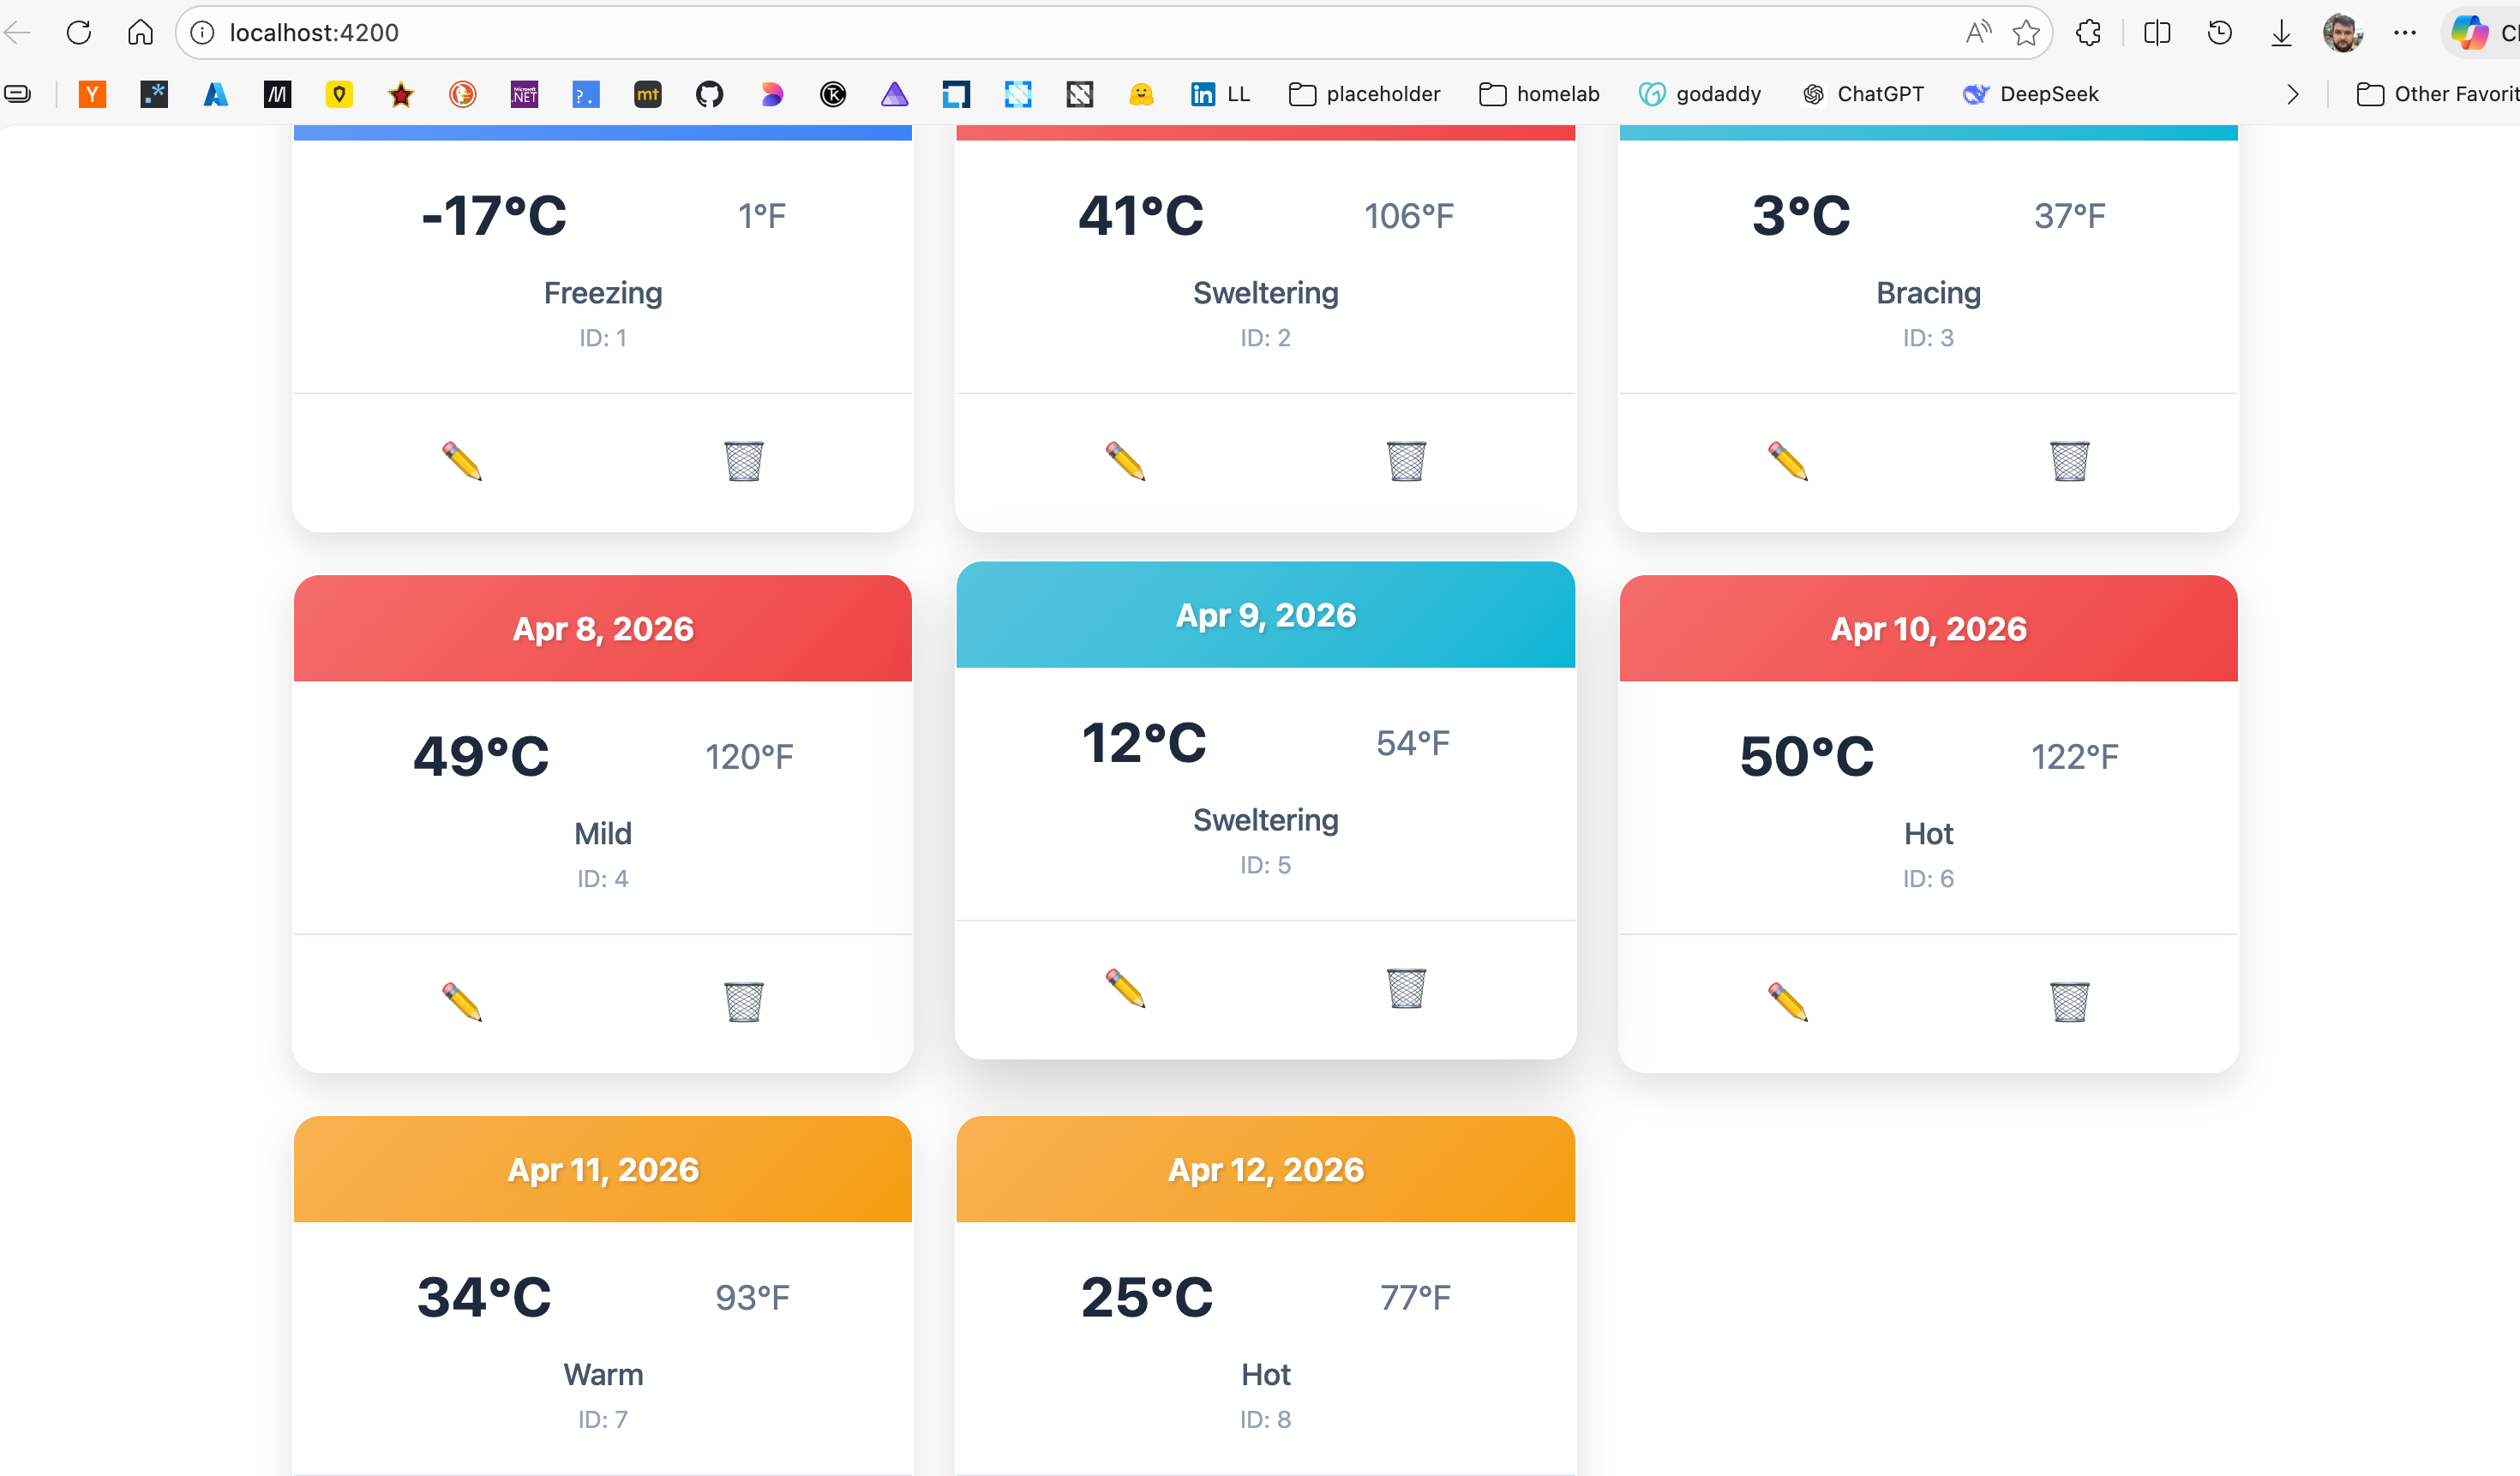2520x1476 pixels.
Task: Open browser extensions puzzle icon
Action: coord(2088,33)
